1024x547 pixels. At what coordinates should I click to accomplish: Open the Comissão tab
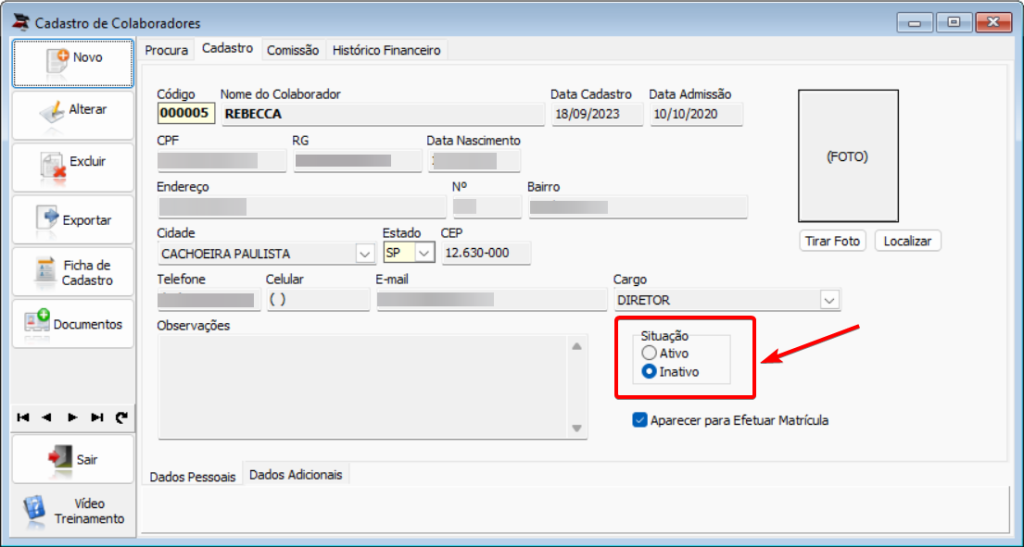point(293,50)
